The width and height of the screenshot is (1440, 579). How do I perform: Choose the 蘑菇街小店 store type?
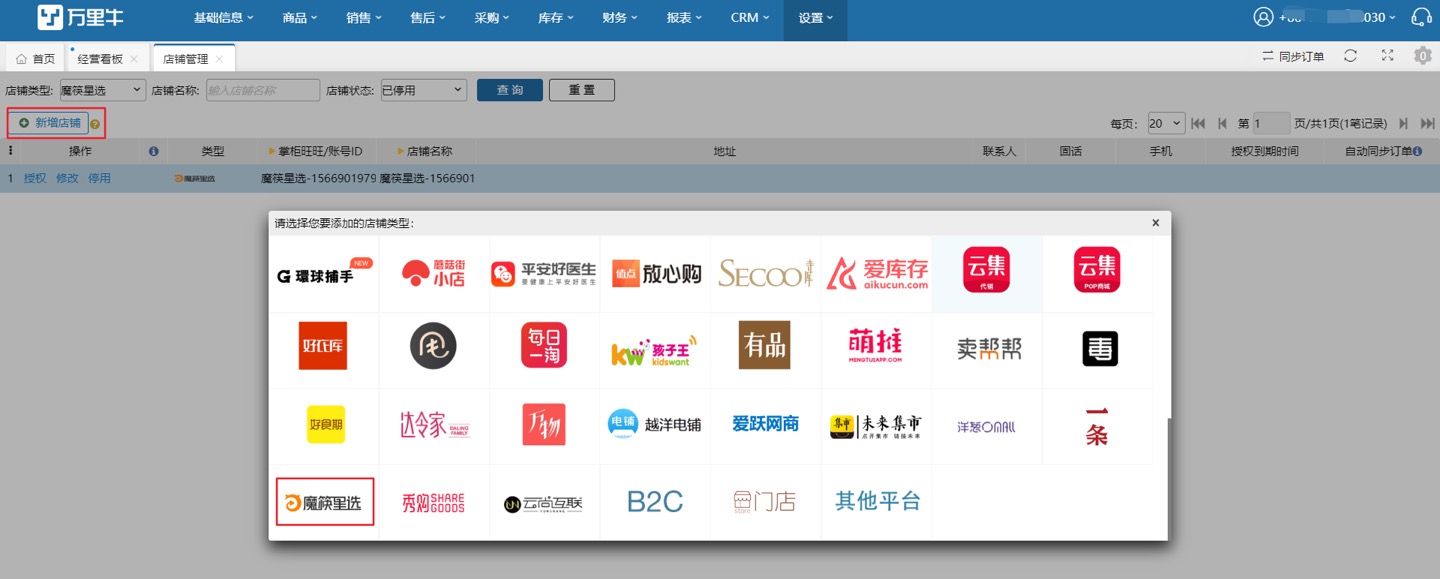(434, 273)
